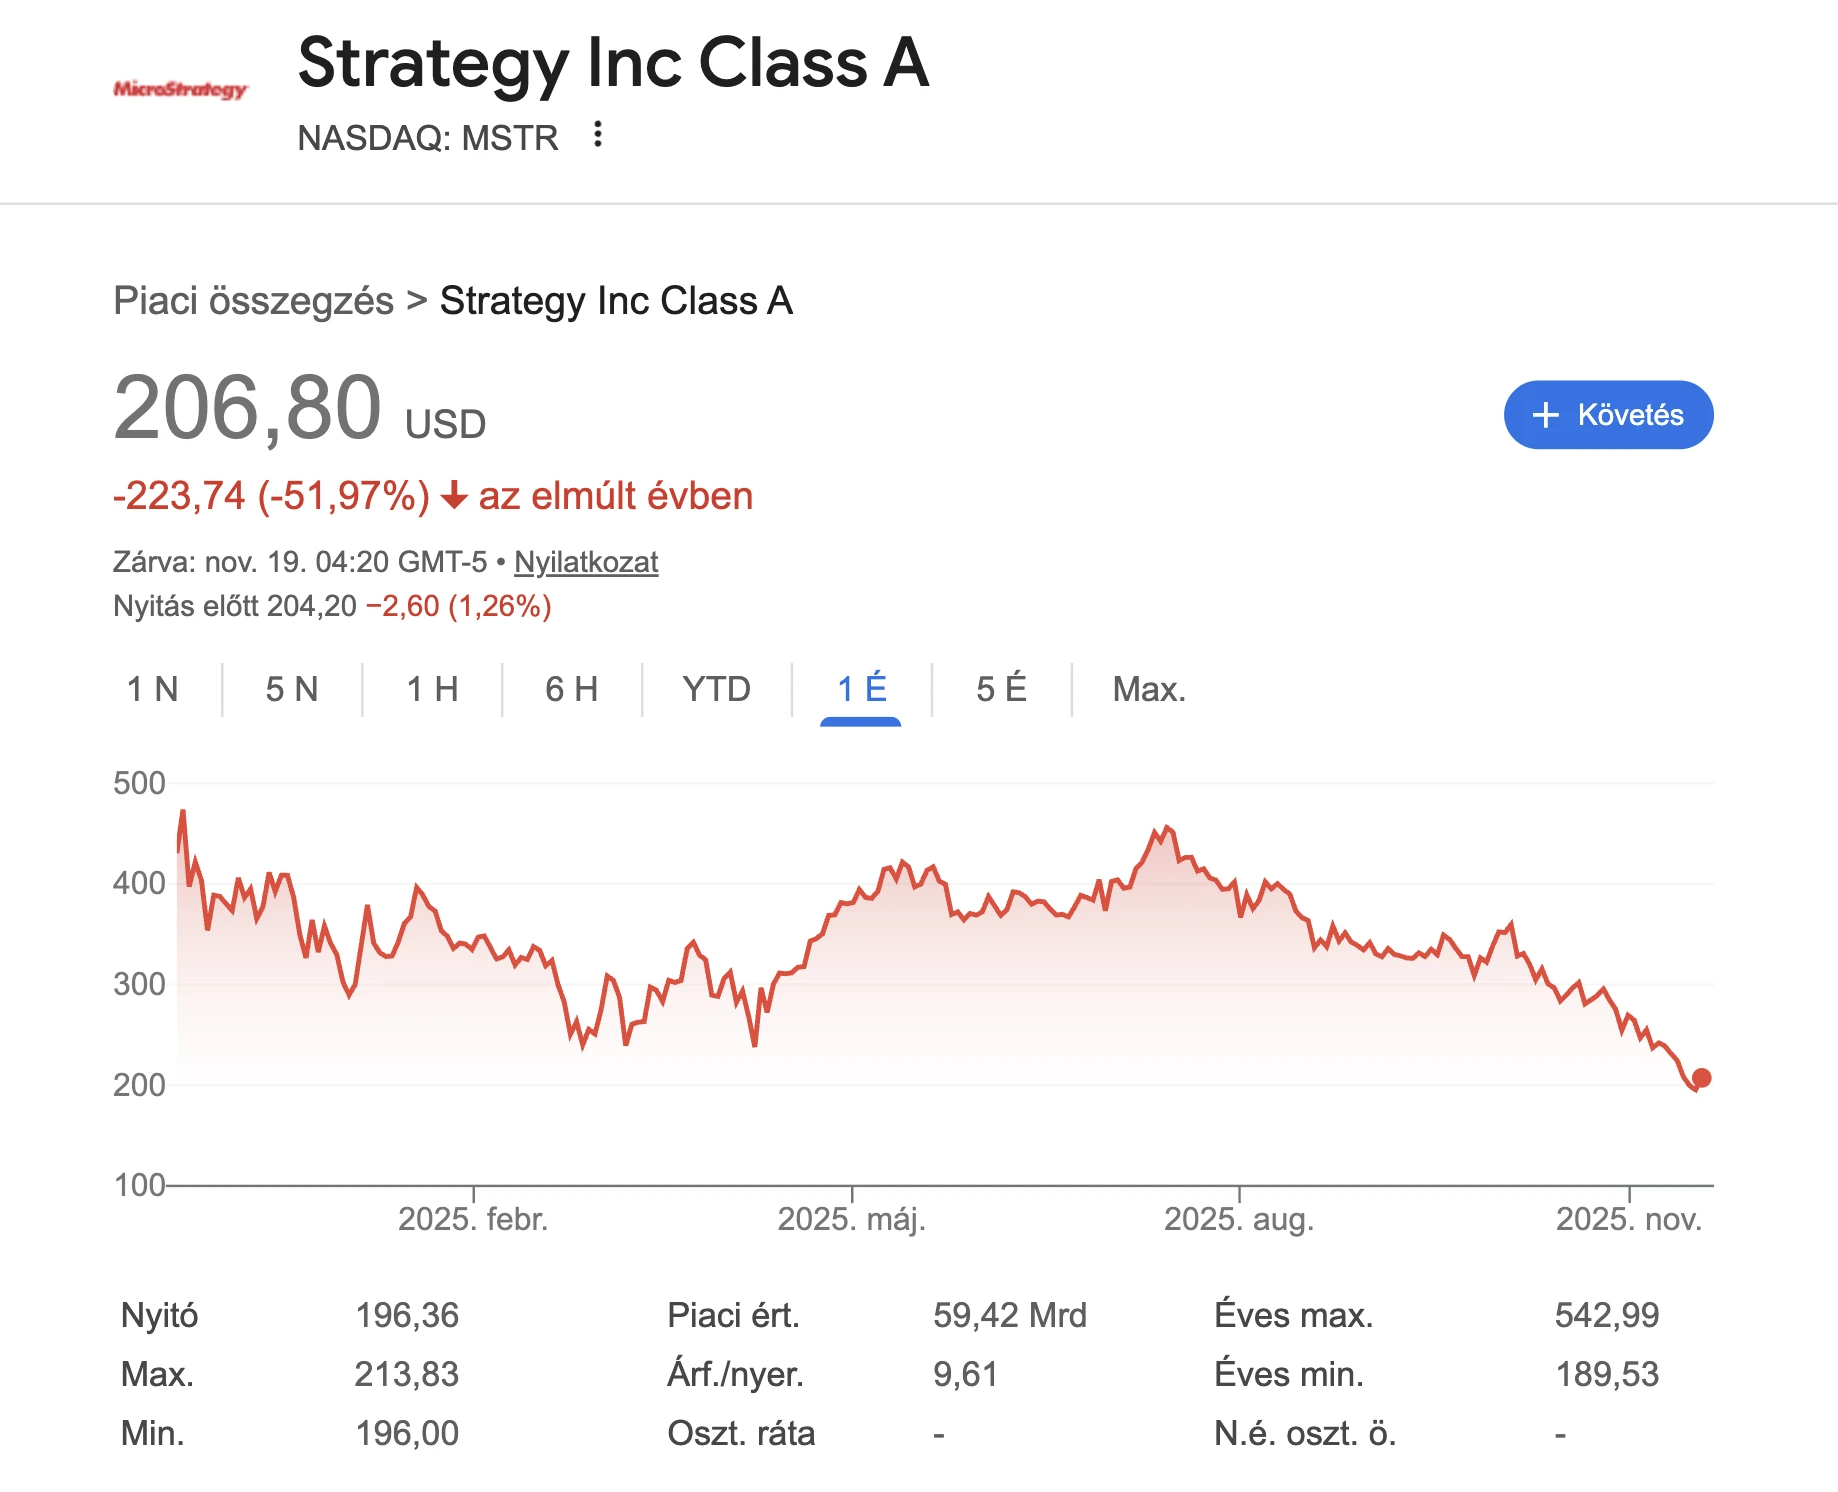Click the Követés follow button
The width and height of the screenshot is (1838, 1492).
[1608, 415]
